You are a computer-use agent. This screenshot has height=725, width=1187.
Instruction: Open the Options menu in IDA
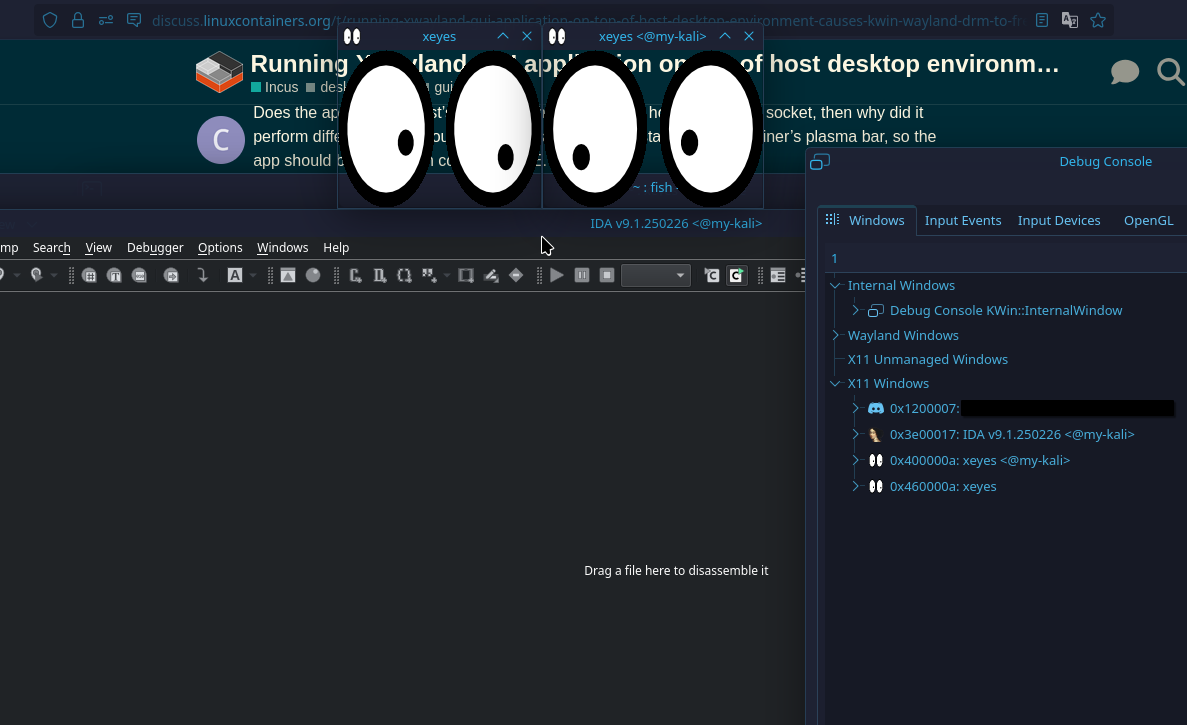(220, 247)
